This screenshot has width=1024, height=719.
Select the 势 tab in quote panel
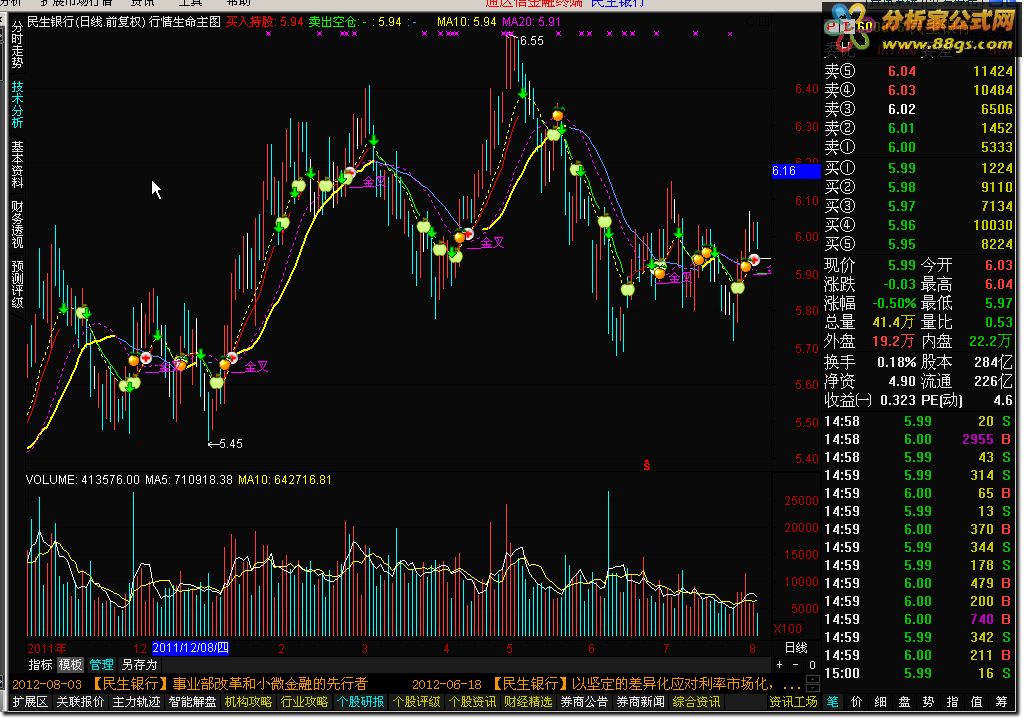pyautogui.click(x=929, y=702)
